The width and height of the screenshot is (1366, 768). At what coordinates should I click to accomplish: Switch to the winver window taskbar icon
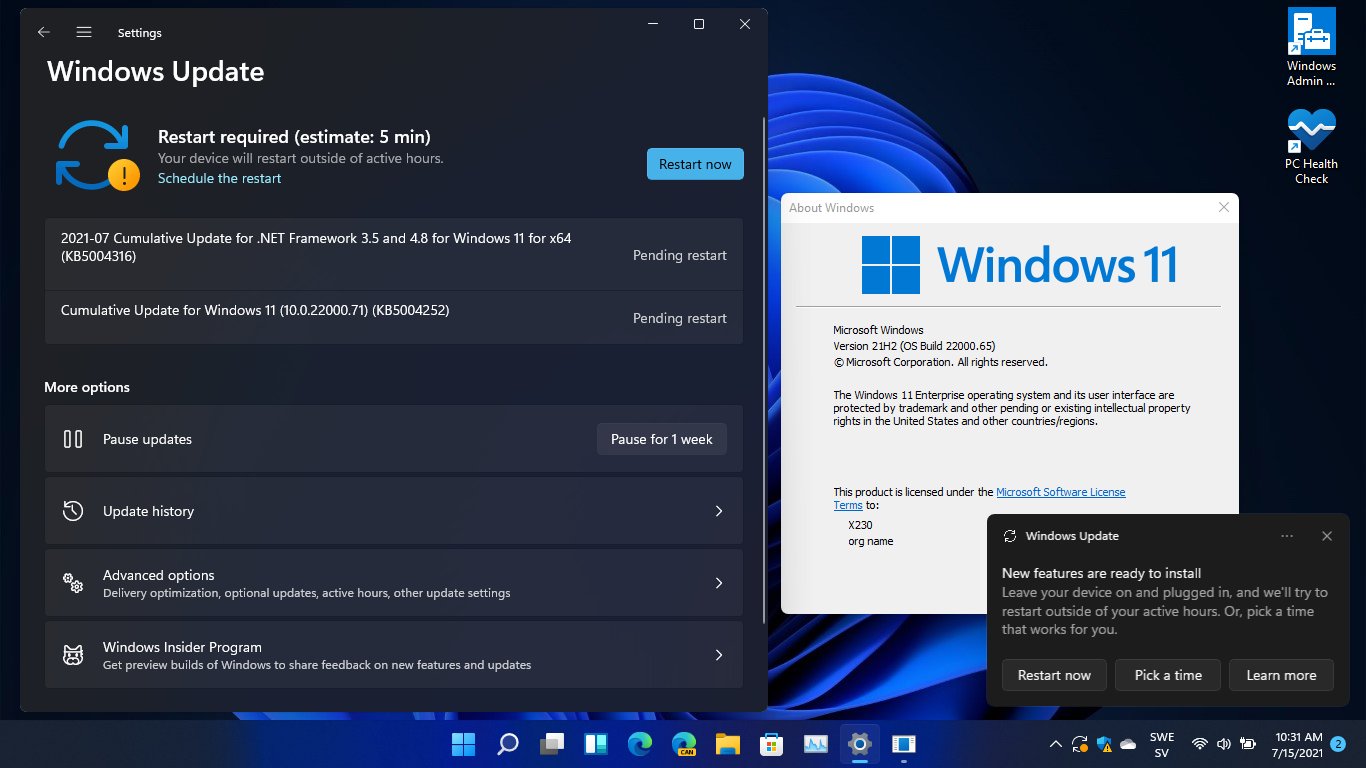904,744
